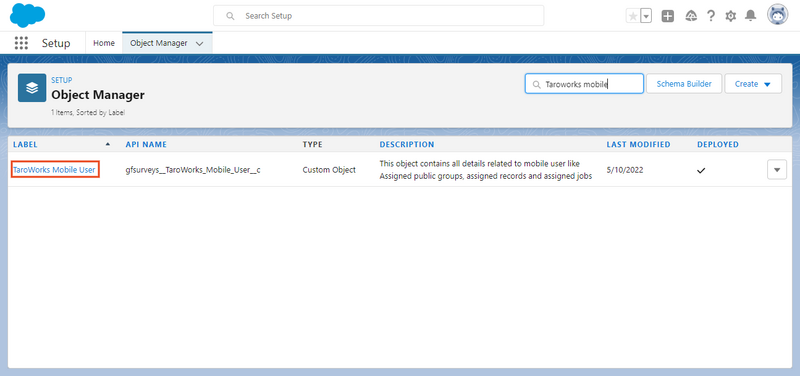Click the description text of TaroWorks Mobile User
Screen dimensions: 800x376
(x=486, y=170)
